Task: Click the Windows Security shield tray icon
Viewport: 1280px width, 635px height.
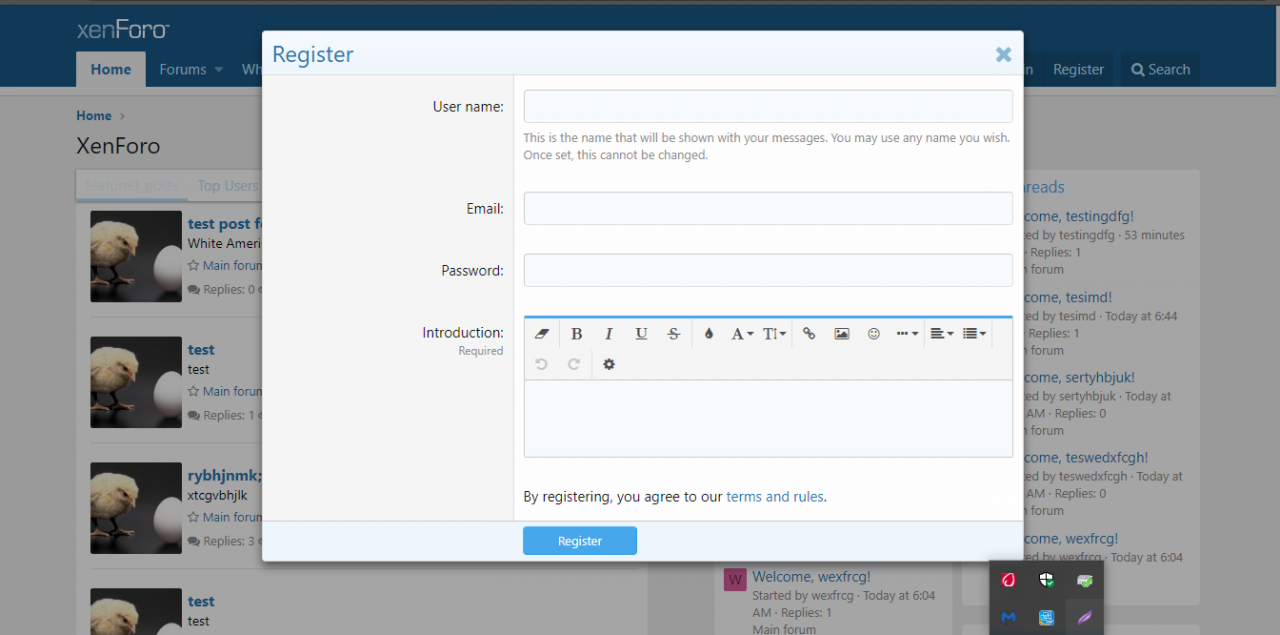Action: (1046, 580)
